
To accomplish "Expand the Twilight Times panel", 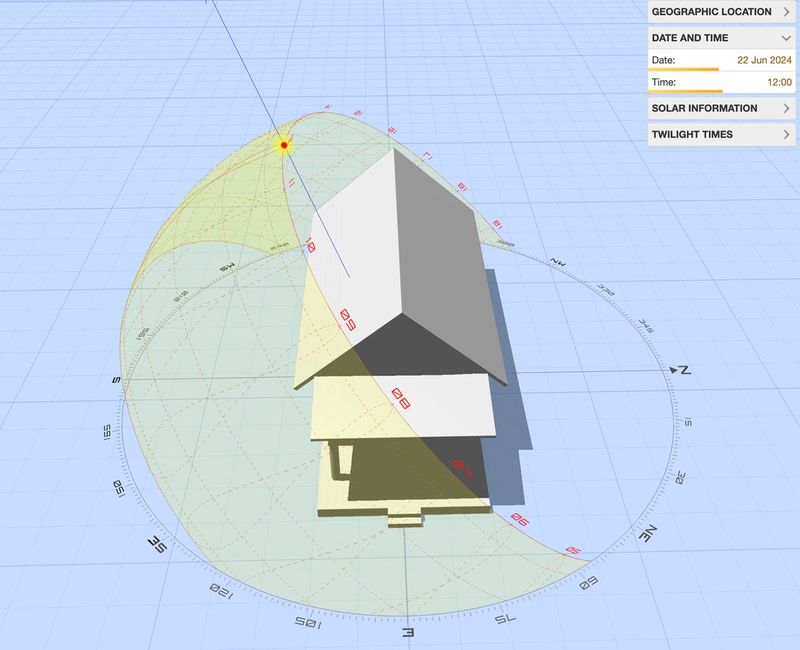I will click(721, 134).
